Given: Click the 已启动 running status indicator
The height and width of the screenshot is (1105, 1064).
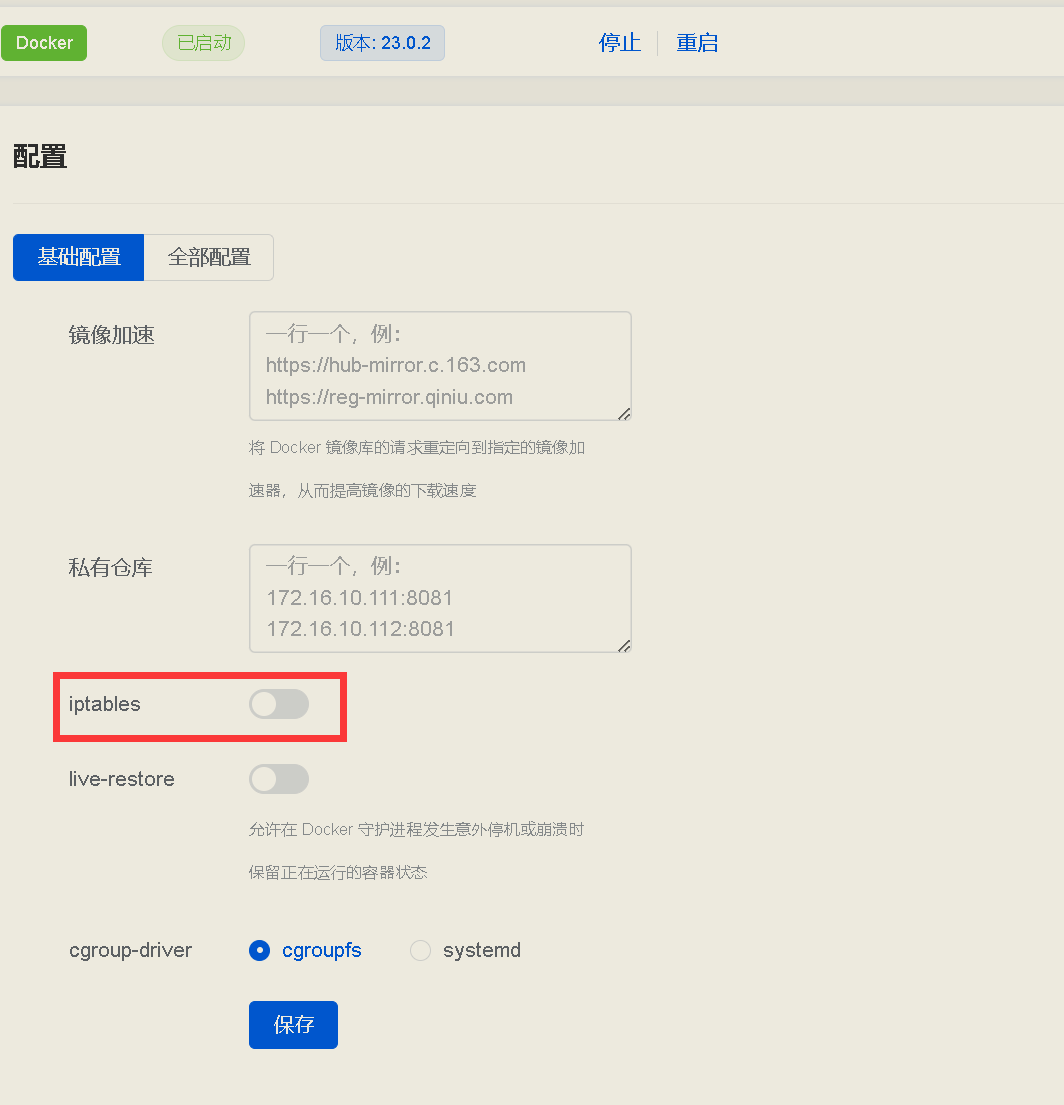Looking at the screenshot, I should point(203,43).
